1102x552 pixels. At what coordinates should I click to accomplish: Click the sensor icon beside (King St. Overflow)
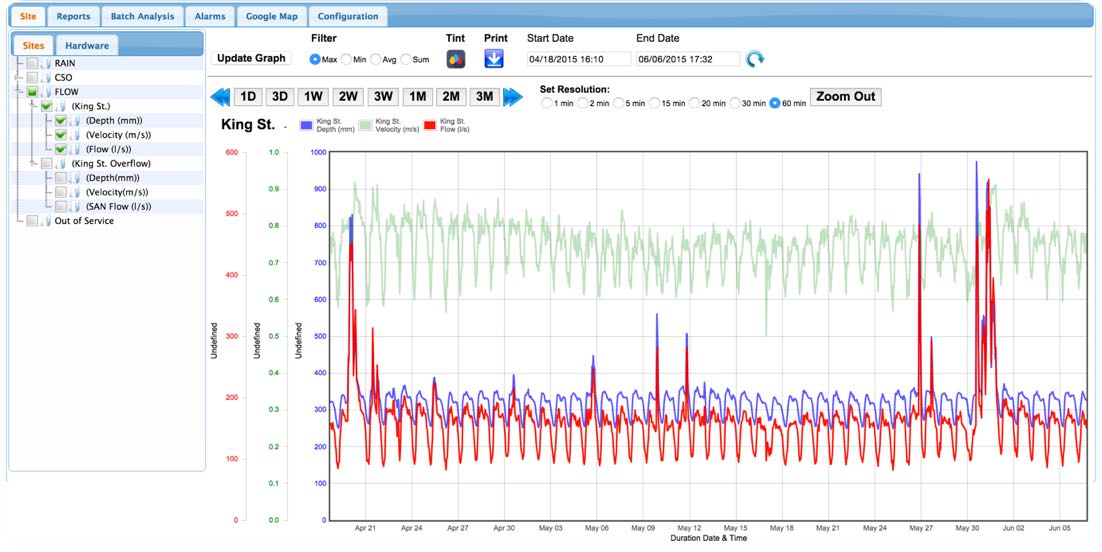(61, 164)
